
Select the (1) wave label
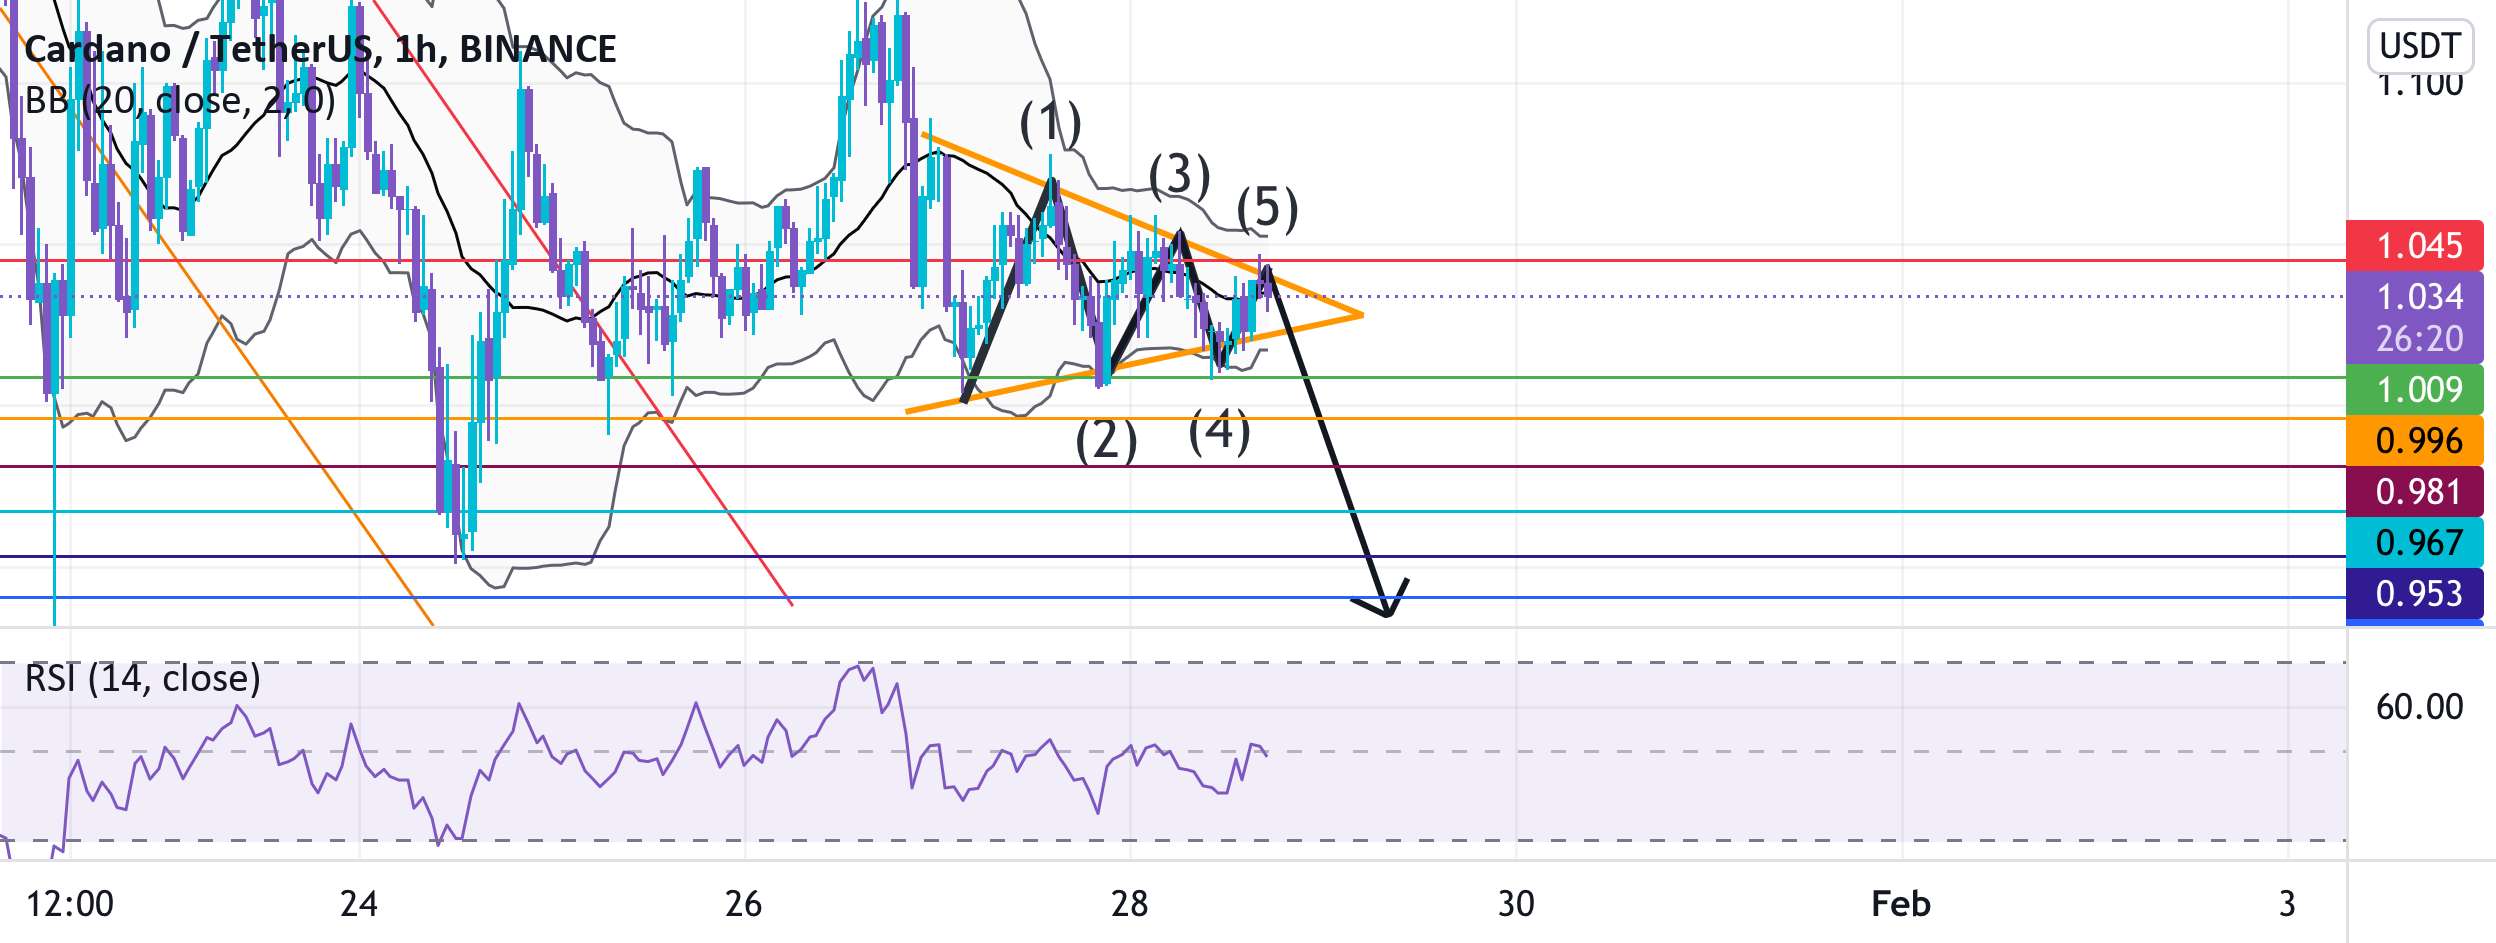(x=1050, y=123)
